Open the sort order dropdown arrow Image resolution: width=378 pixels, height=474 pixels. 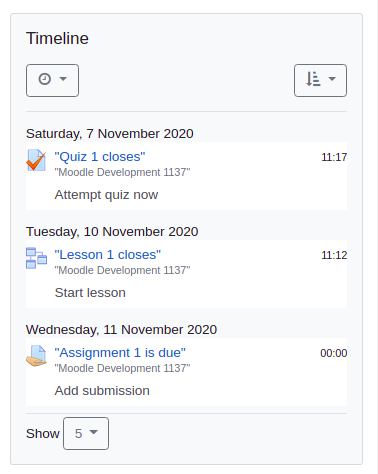pyautogui.click(x=332, y=79)
